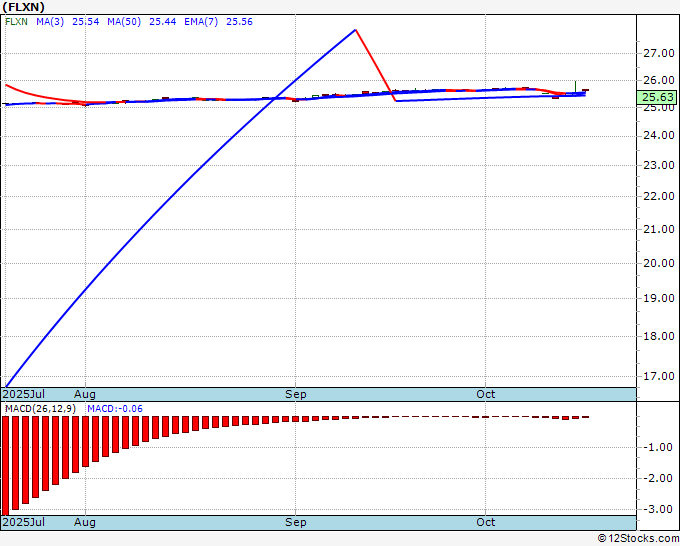Click the Oct label on price chart axis
The height and width of the screenshot is (546, 680).
coord(485,394)
